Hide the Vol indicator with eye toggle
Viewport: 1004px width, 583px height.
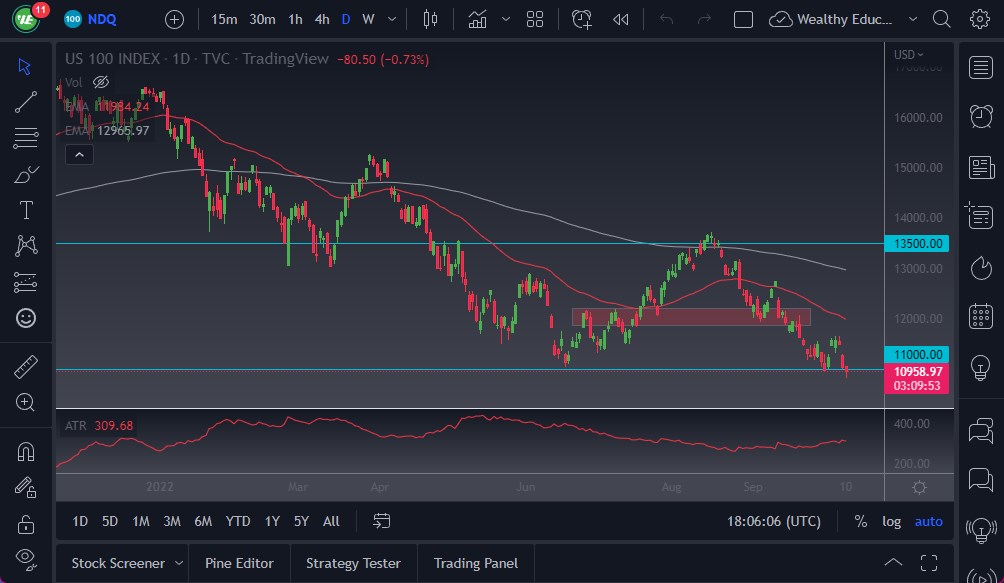click(101, 82)
